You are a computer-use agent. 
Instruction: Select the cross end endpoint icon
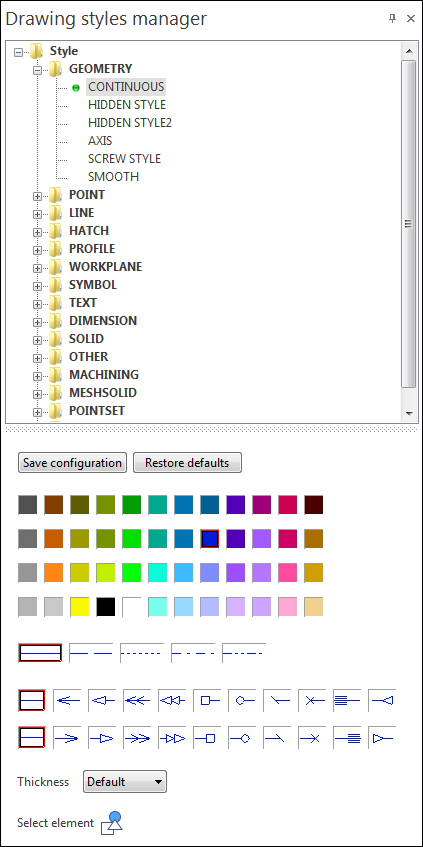click(x=313, y=737)
